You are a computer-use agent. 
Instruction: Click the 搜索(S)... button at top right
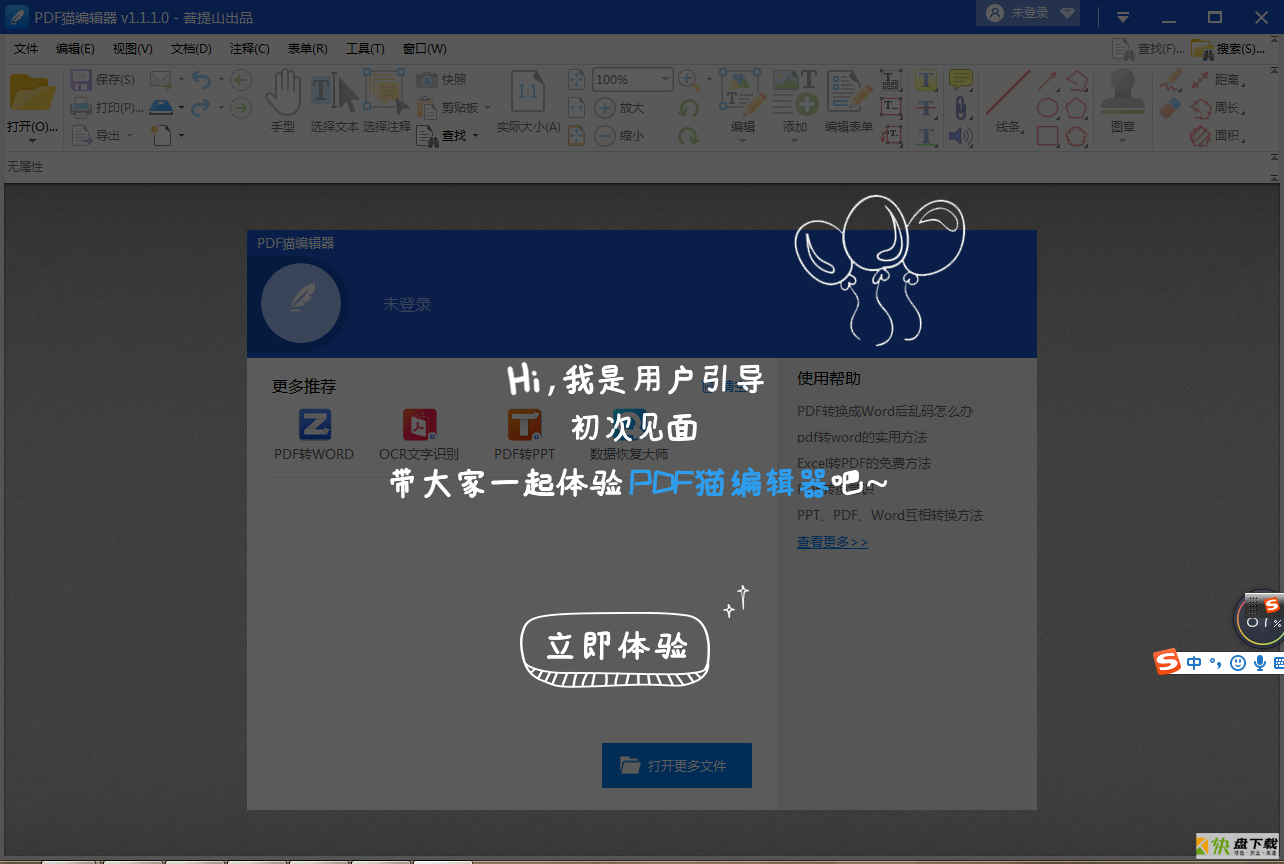(x=1228, y=48)
